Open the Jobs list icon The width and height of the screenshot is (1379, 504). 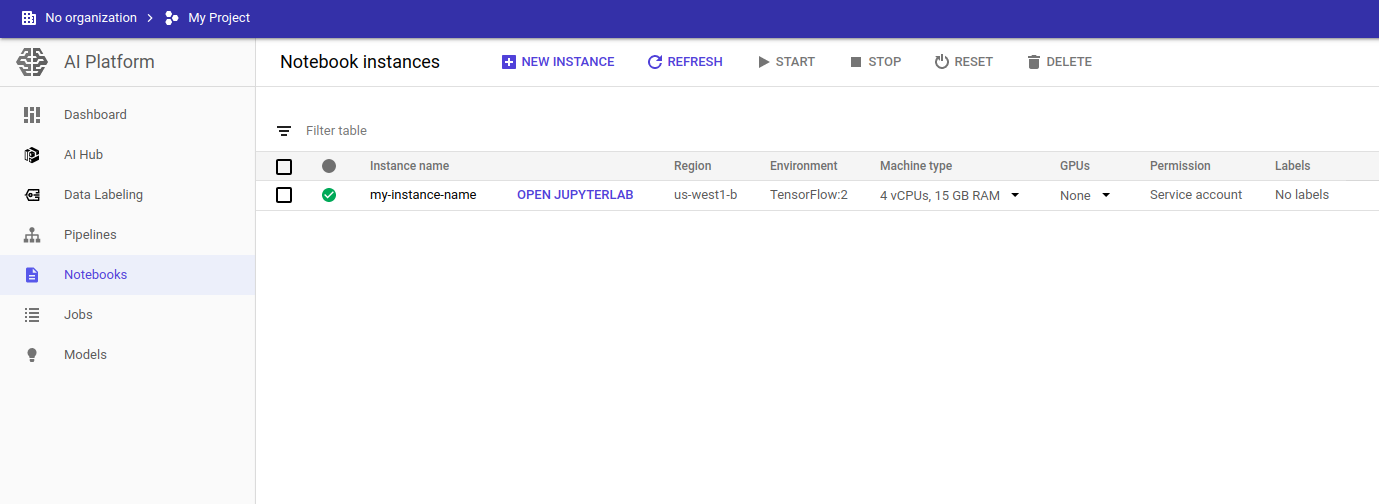tap(32, 315)
